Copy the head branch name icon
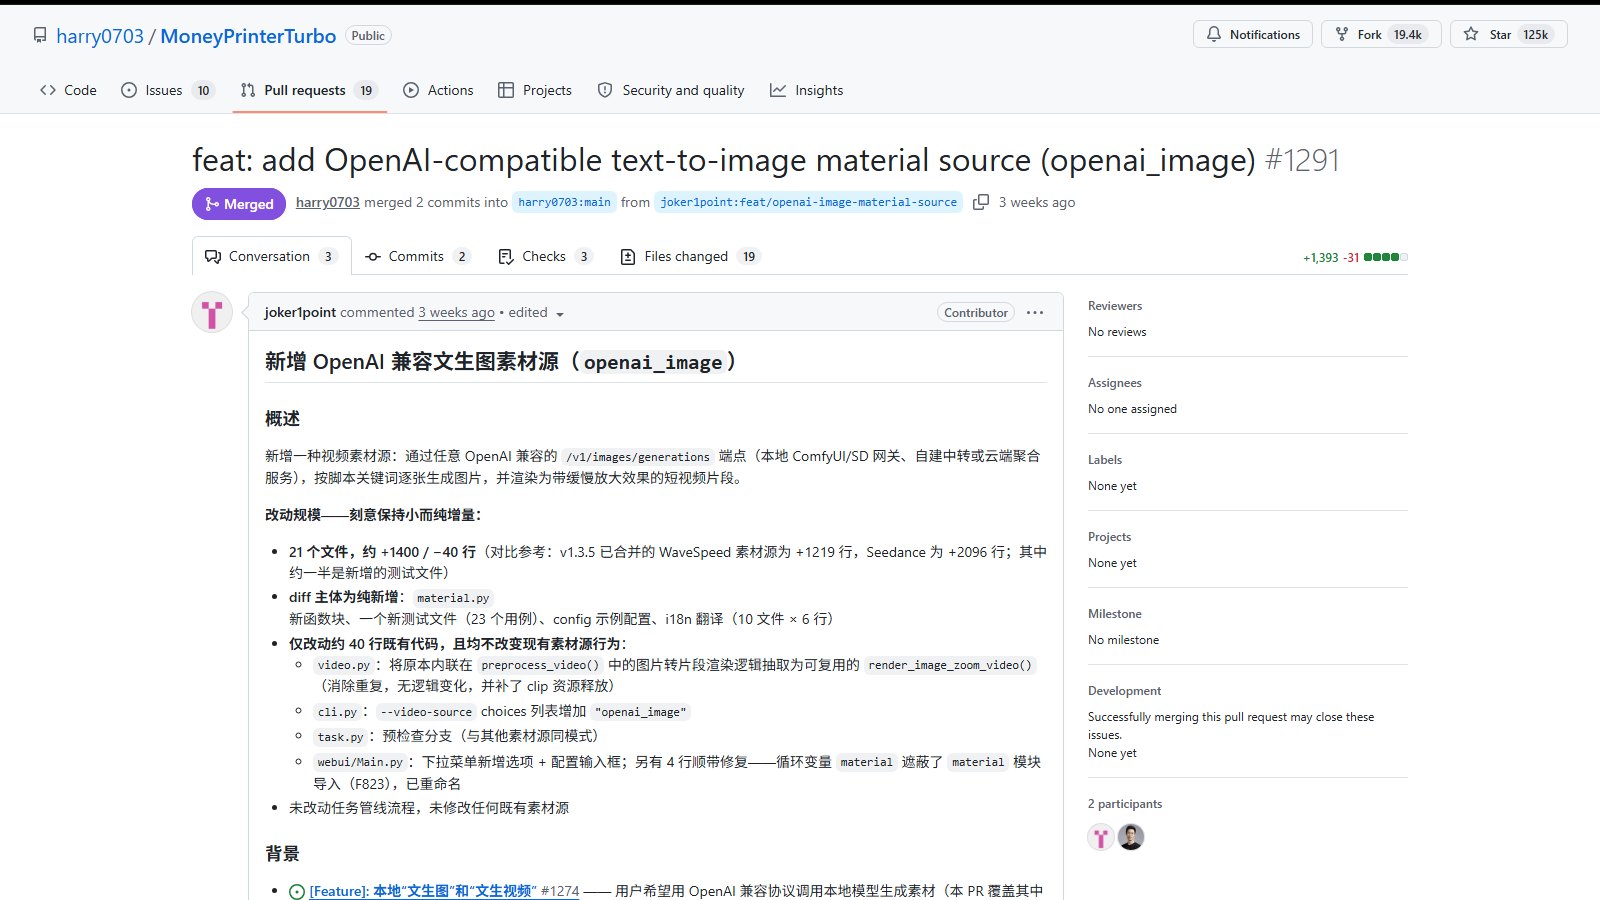The width and height of the screenshot is (1600, 900). click(x=981, y=202)
